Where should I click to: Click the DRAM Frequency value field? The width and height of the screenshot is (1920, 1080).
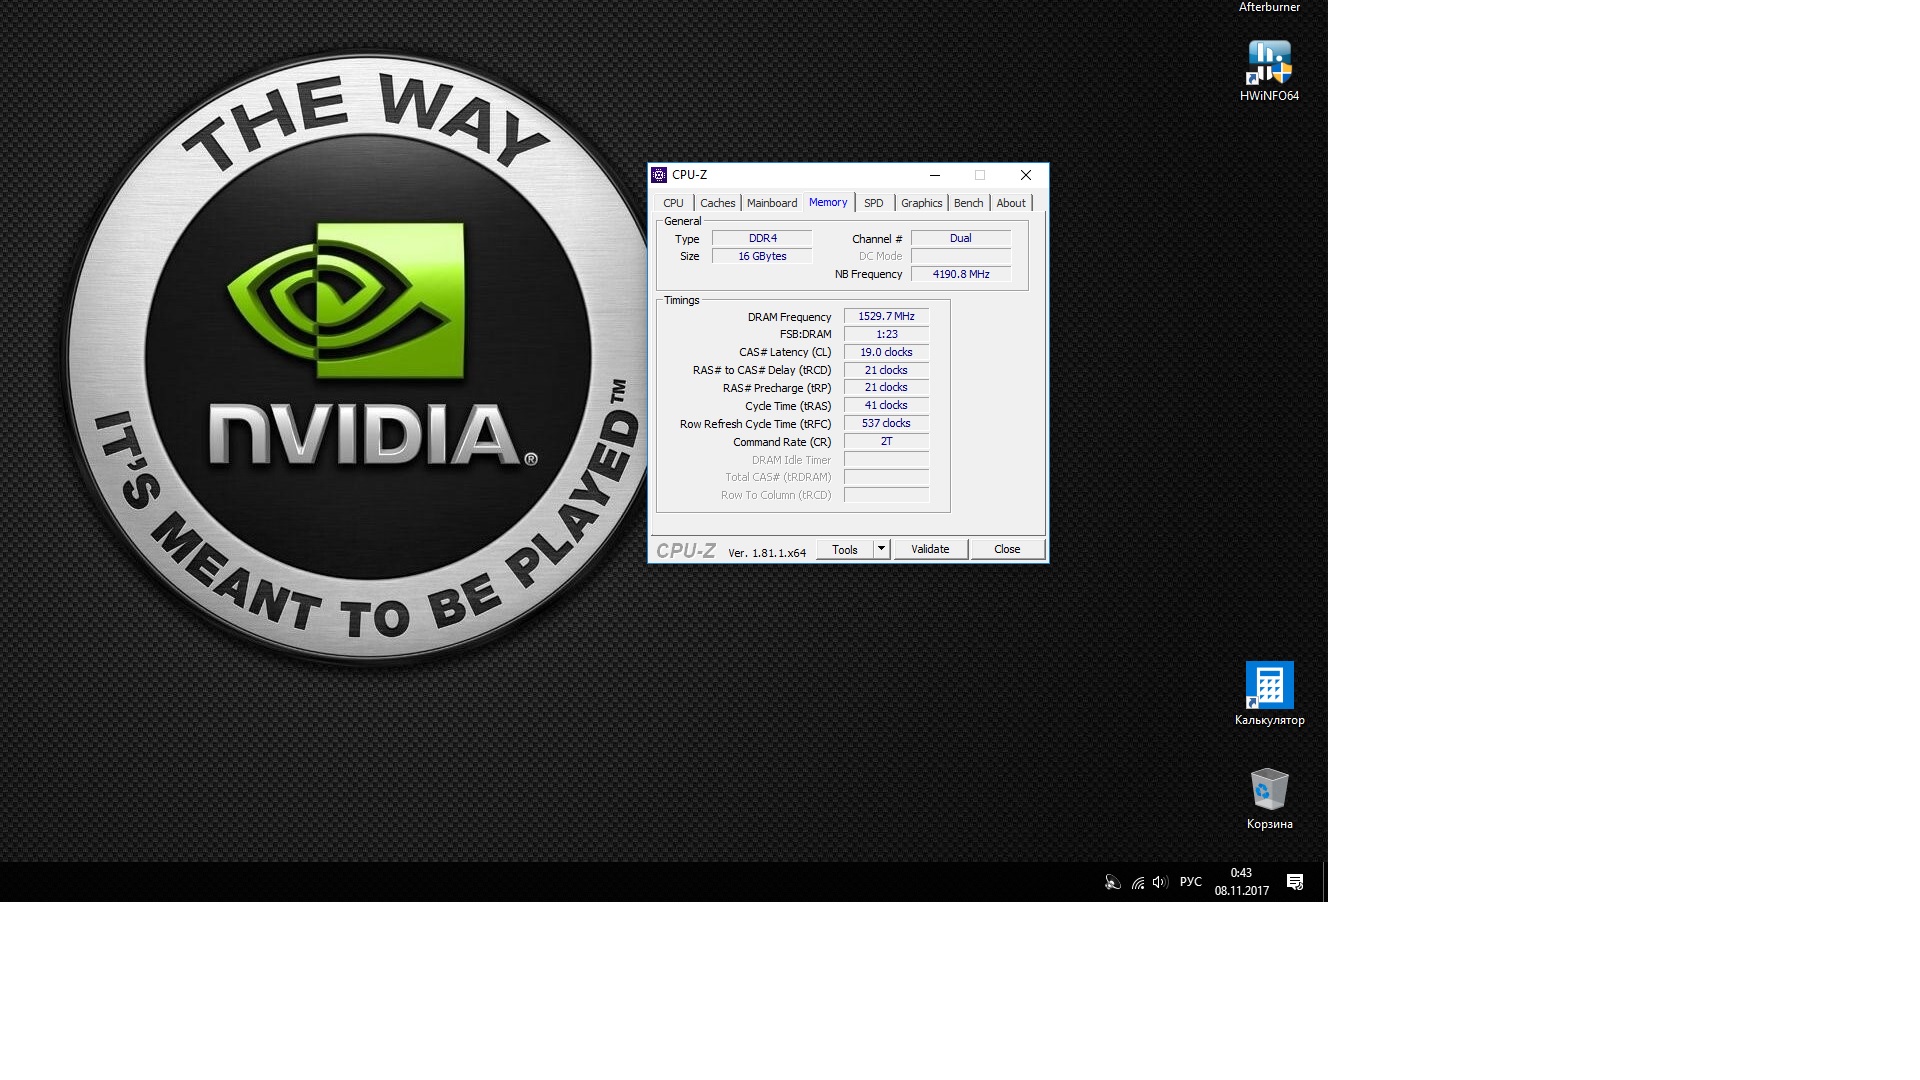tap(886, 316)
